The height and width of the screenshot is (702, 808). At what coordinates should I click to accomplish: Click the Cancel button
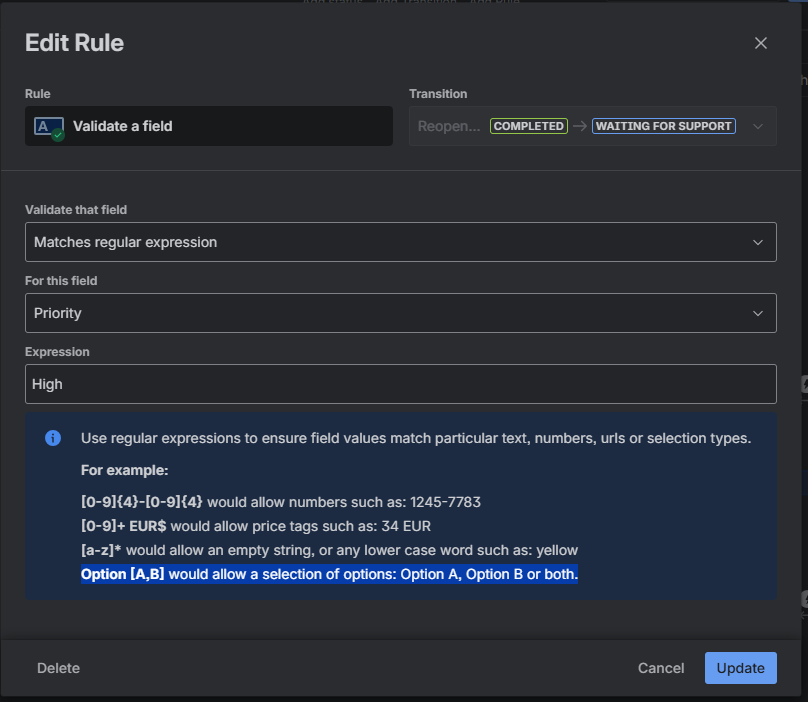pos(661,668)
